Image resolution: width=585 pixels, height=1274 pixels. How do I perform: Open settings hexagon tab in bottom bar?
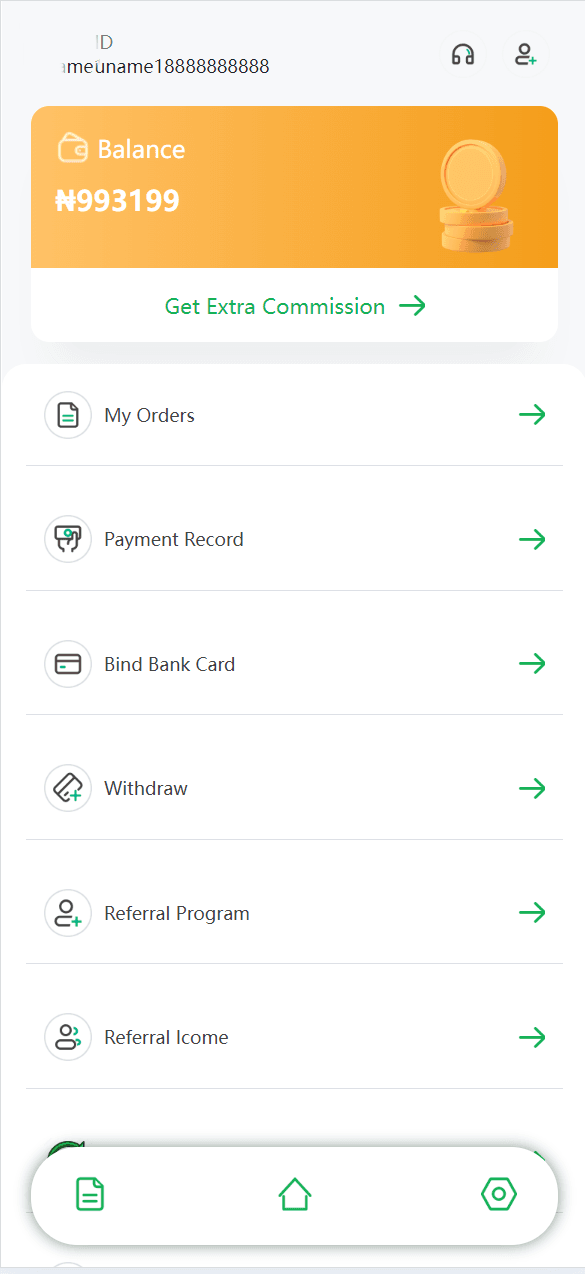pos(499,1194)
